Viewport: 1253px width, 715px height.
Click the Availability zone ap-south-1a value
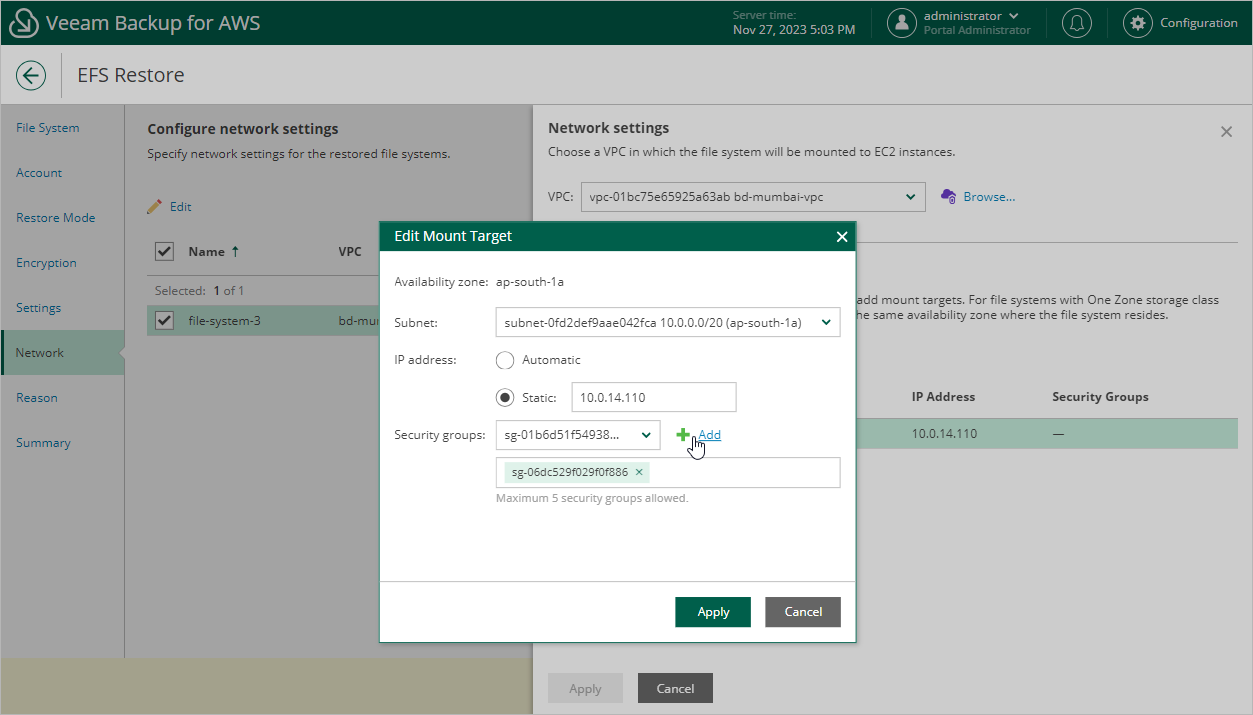pos(530,282)
